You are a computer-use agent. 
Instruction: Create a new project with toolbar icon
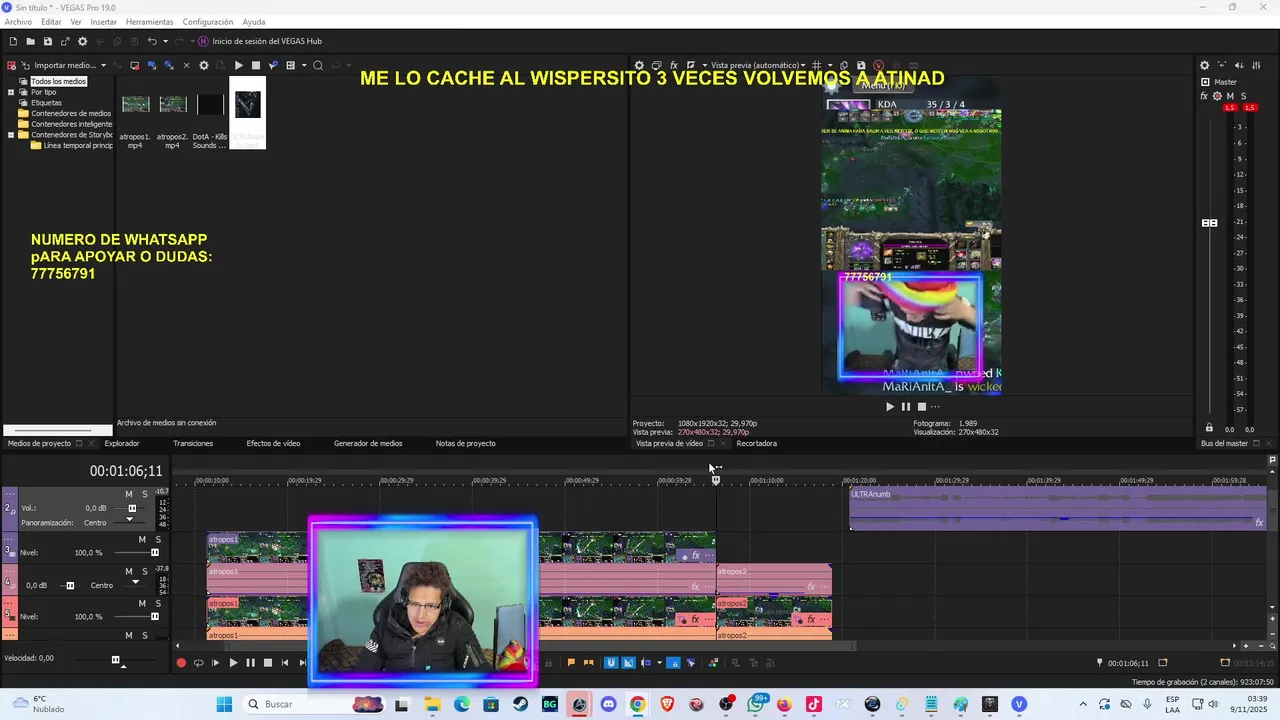[13, 41]
